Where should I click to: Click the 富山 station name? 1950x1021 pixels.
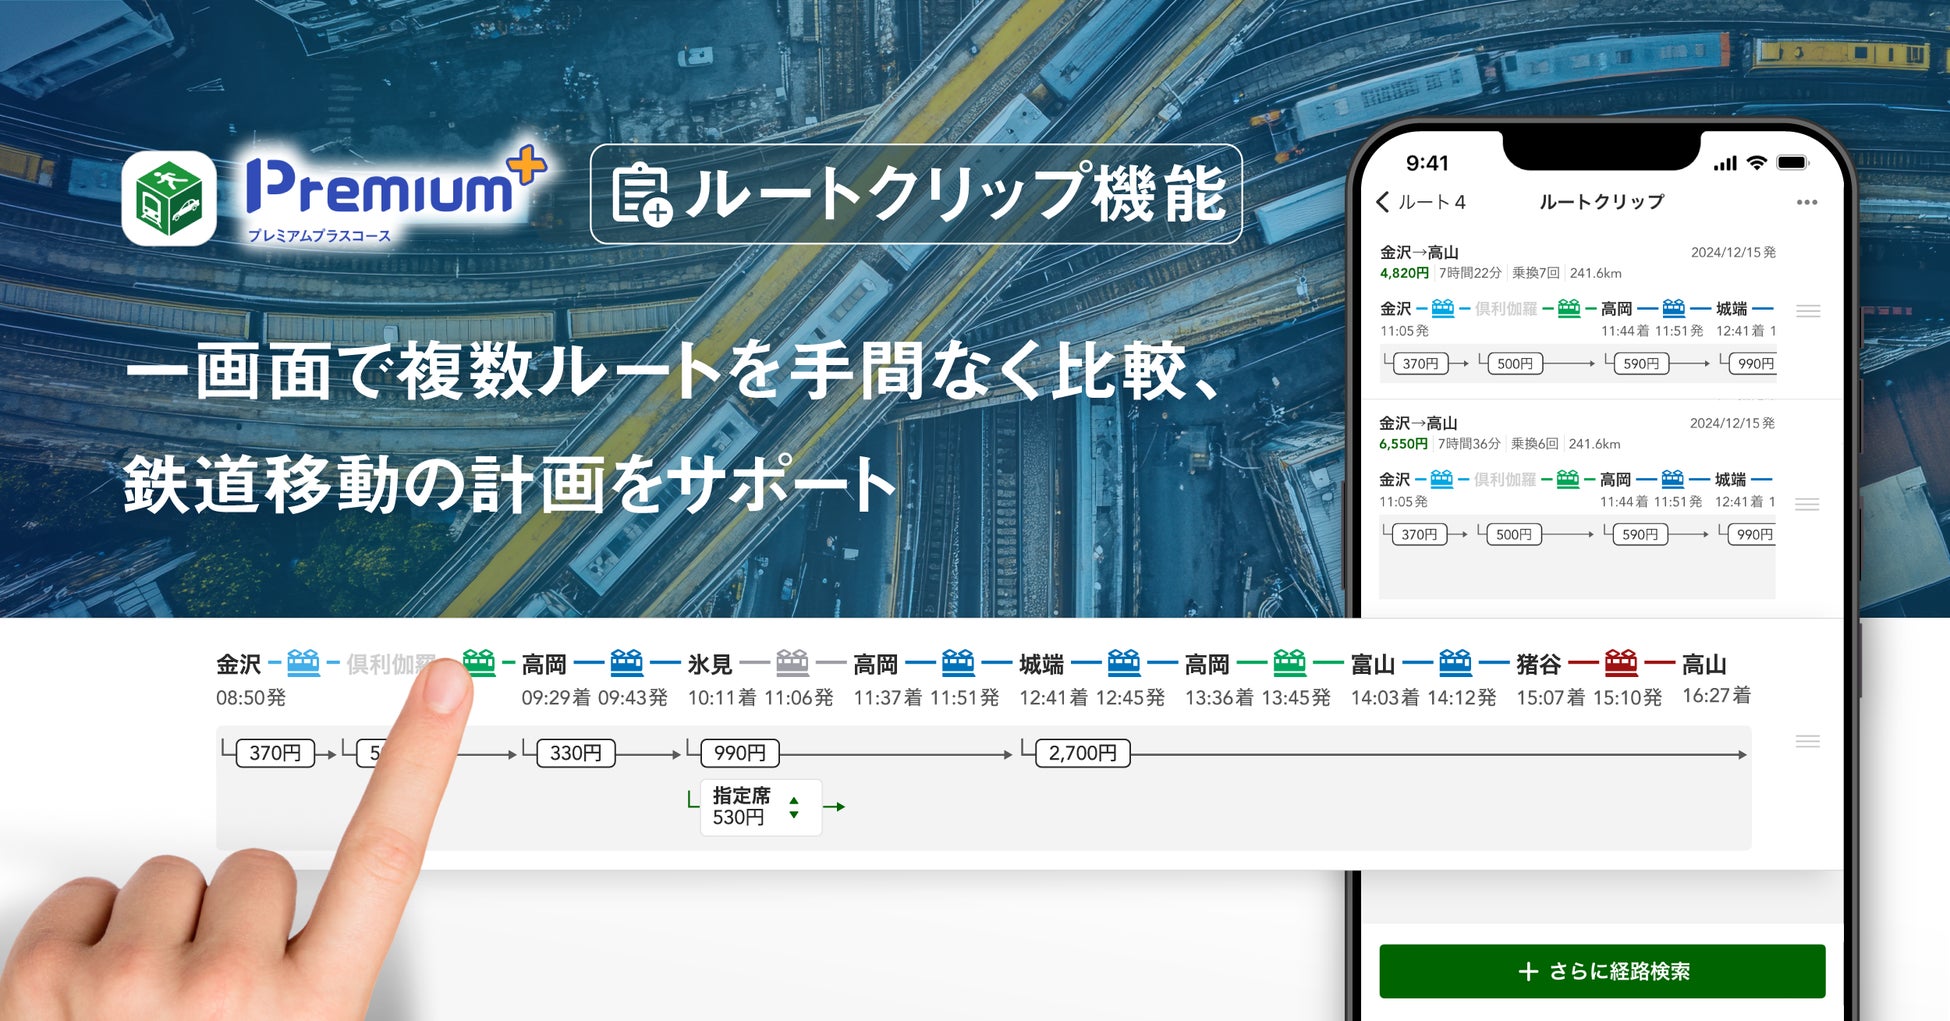(1373, 664)
